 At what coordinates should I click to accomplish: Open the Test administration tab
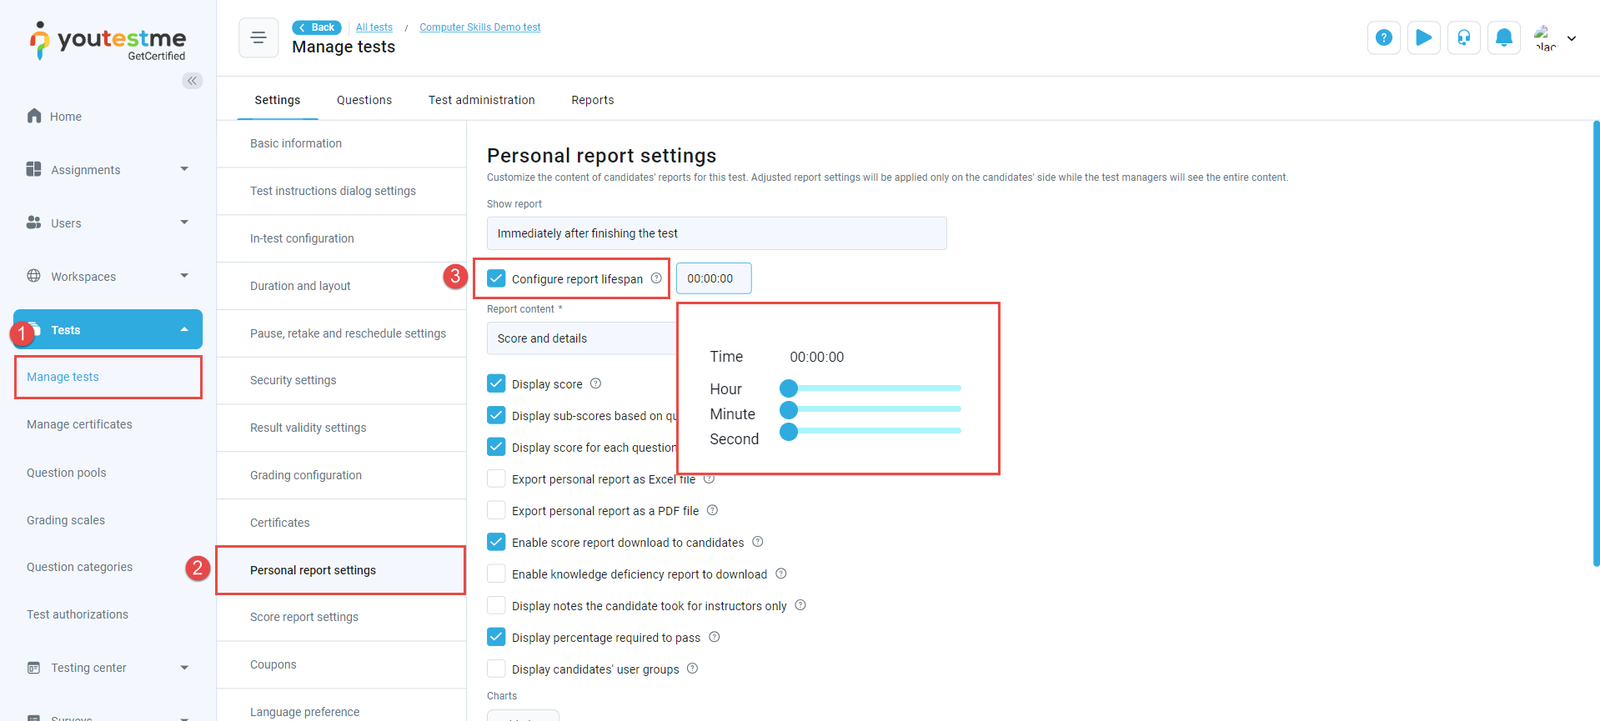pos(481,100)
